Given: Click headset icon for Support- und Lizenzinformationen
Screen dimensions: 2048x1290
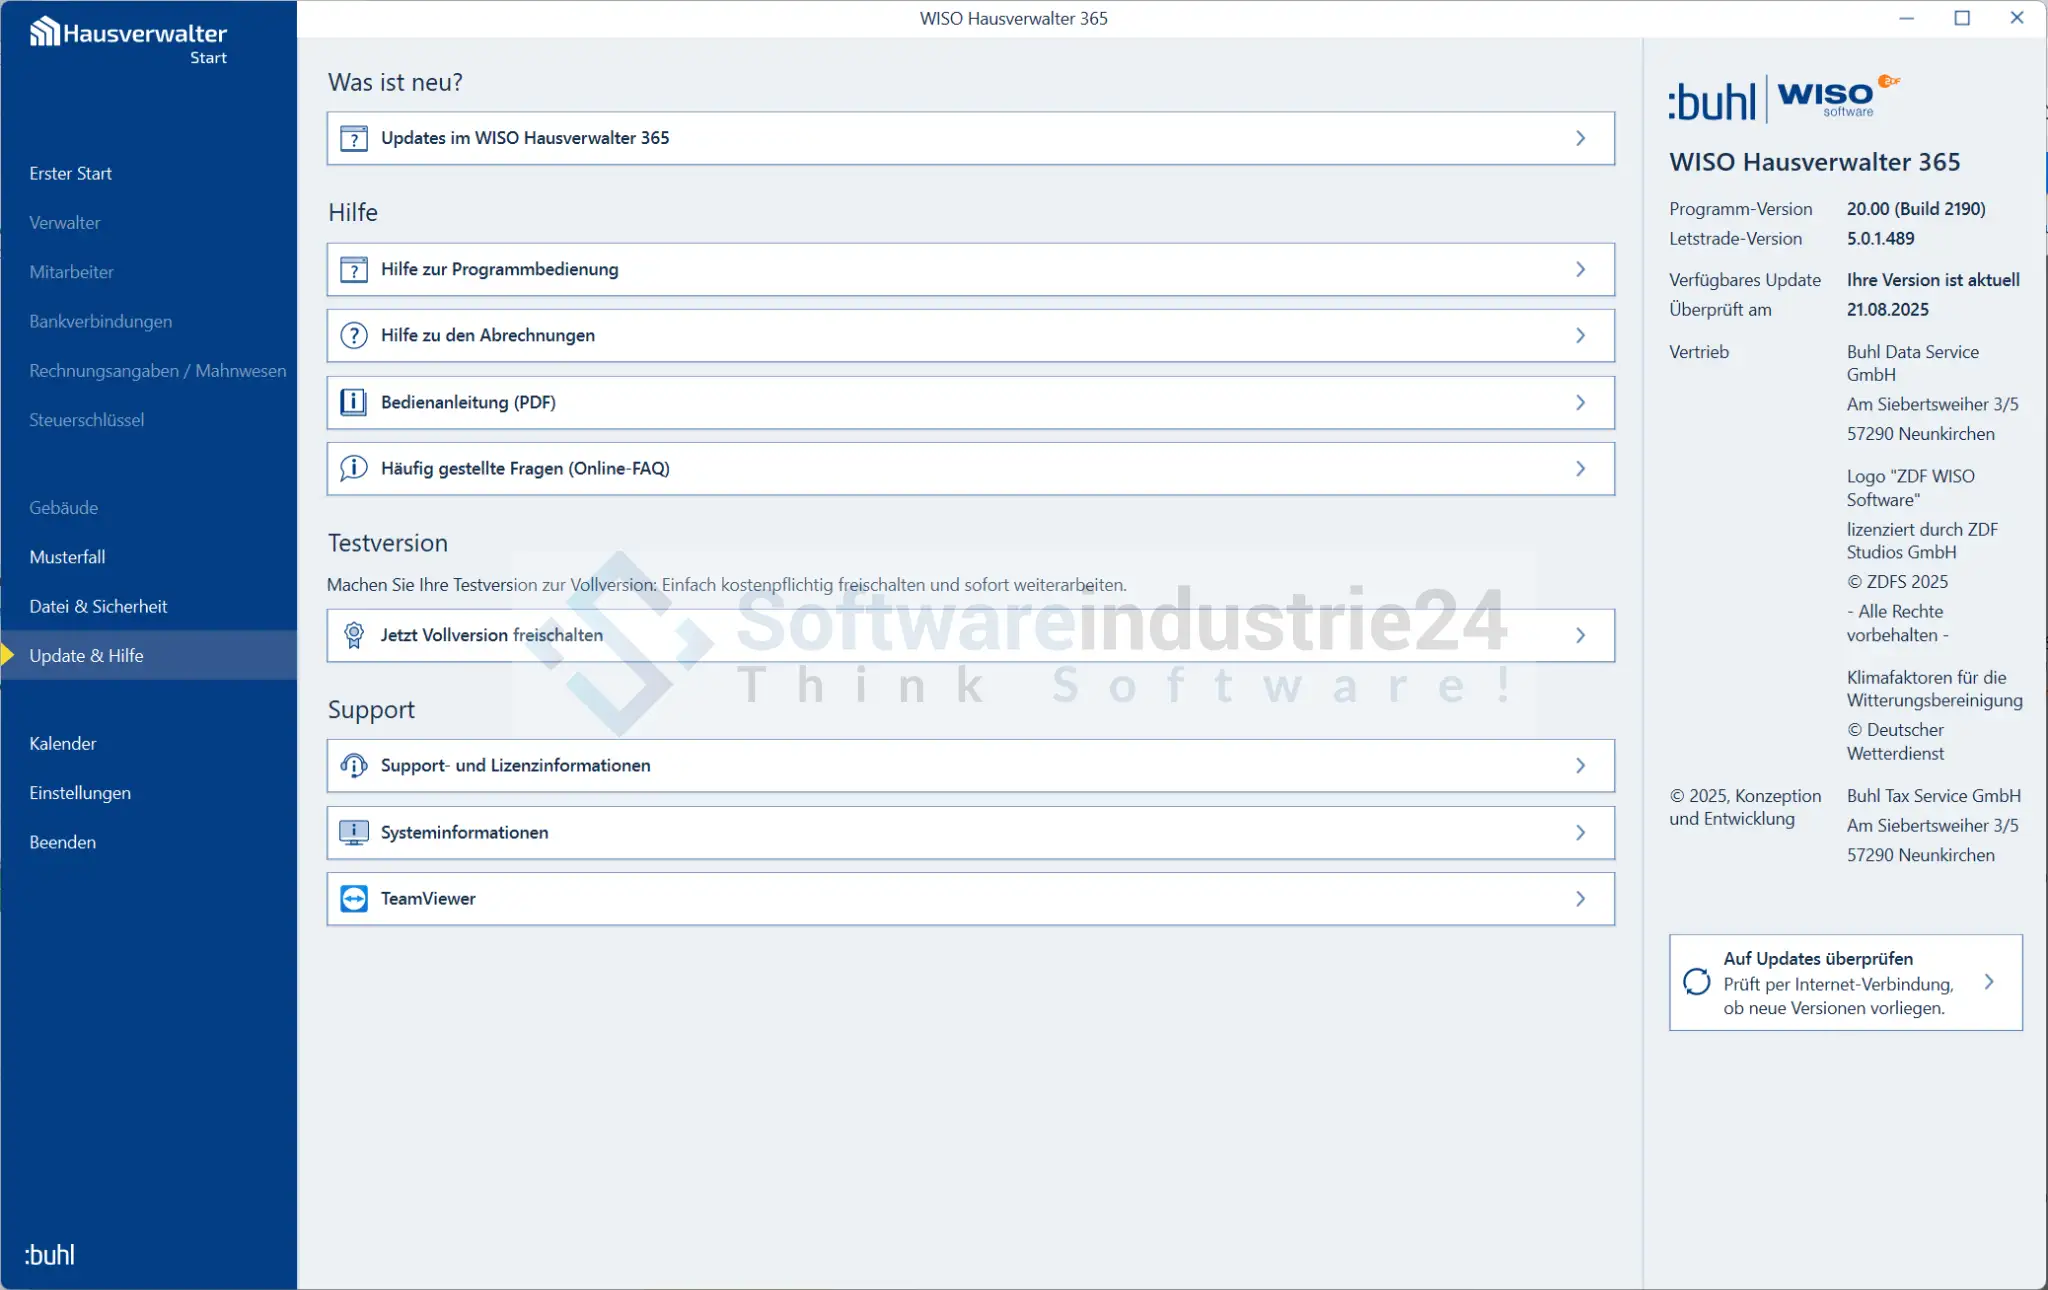Looking at the screenshot, I should (x=354, y=765).
